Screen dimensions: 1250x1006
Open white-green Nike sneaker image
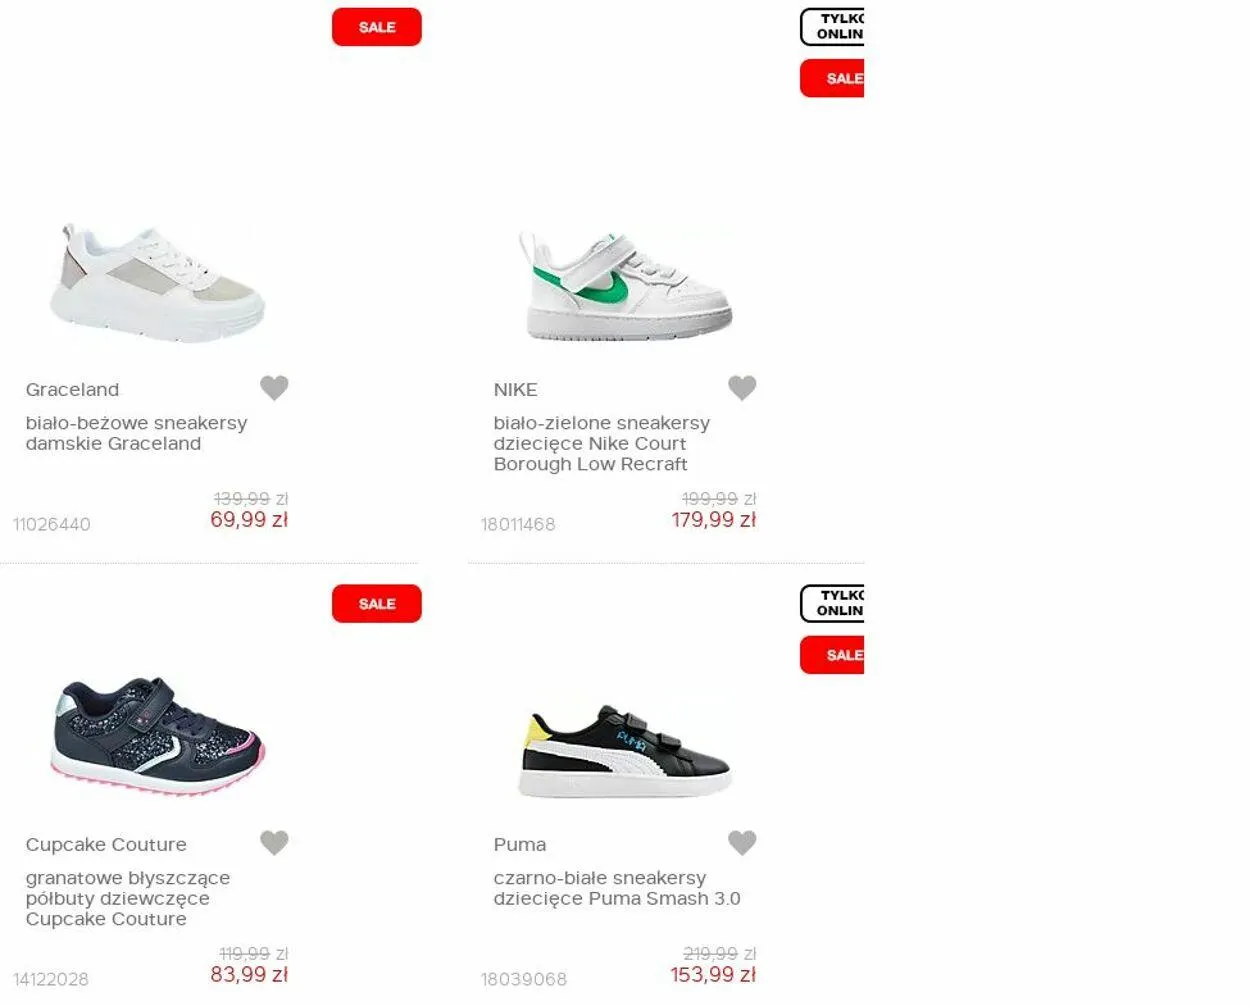coord(626,286)
